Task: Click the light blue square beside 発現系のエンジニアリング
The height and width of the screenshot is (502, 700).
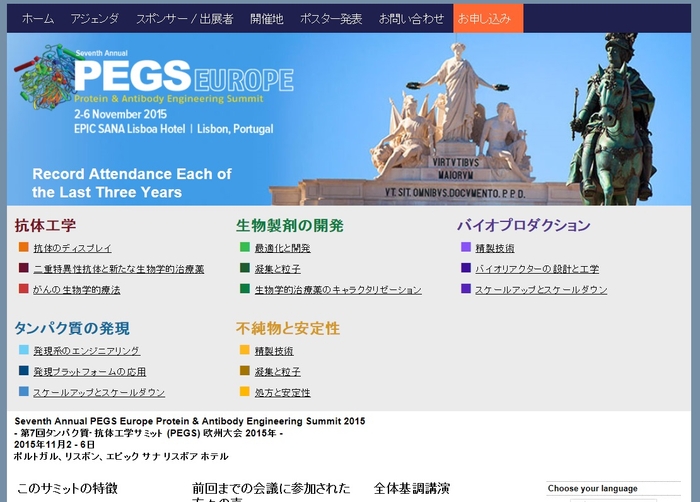Action: 24,350
